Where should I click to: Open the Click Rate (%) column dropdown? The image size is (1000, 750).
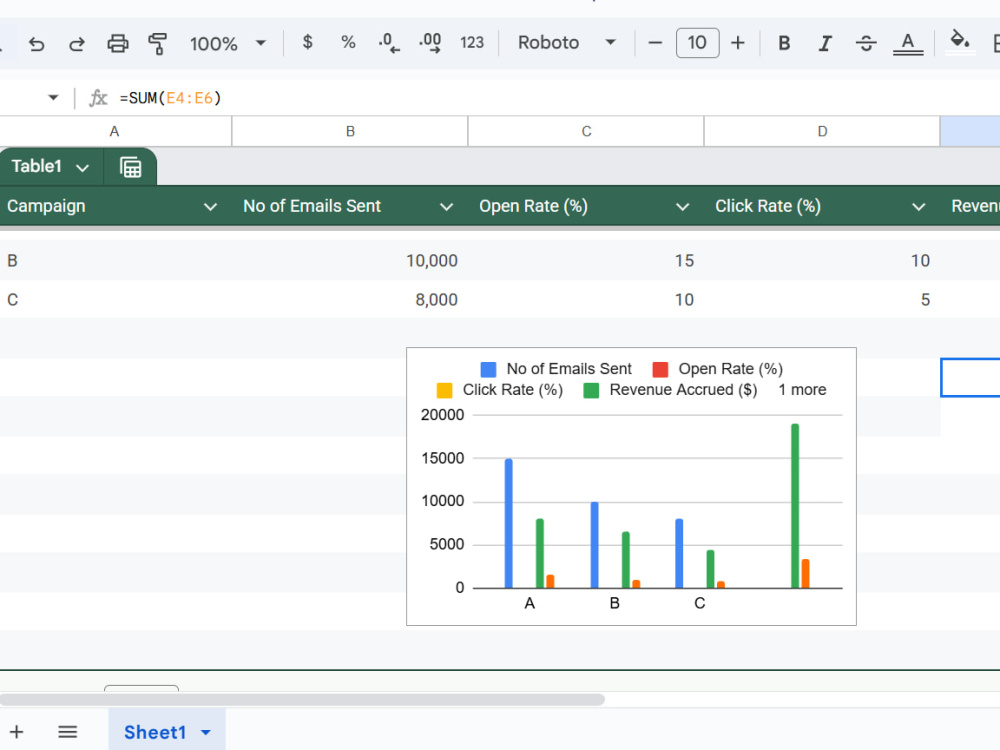(x=918, y=207)
